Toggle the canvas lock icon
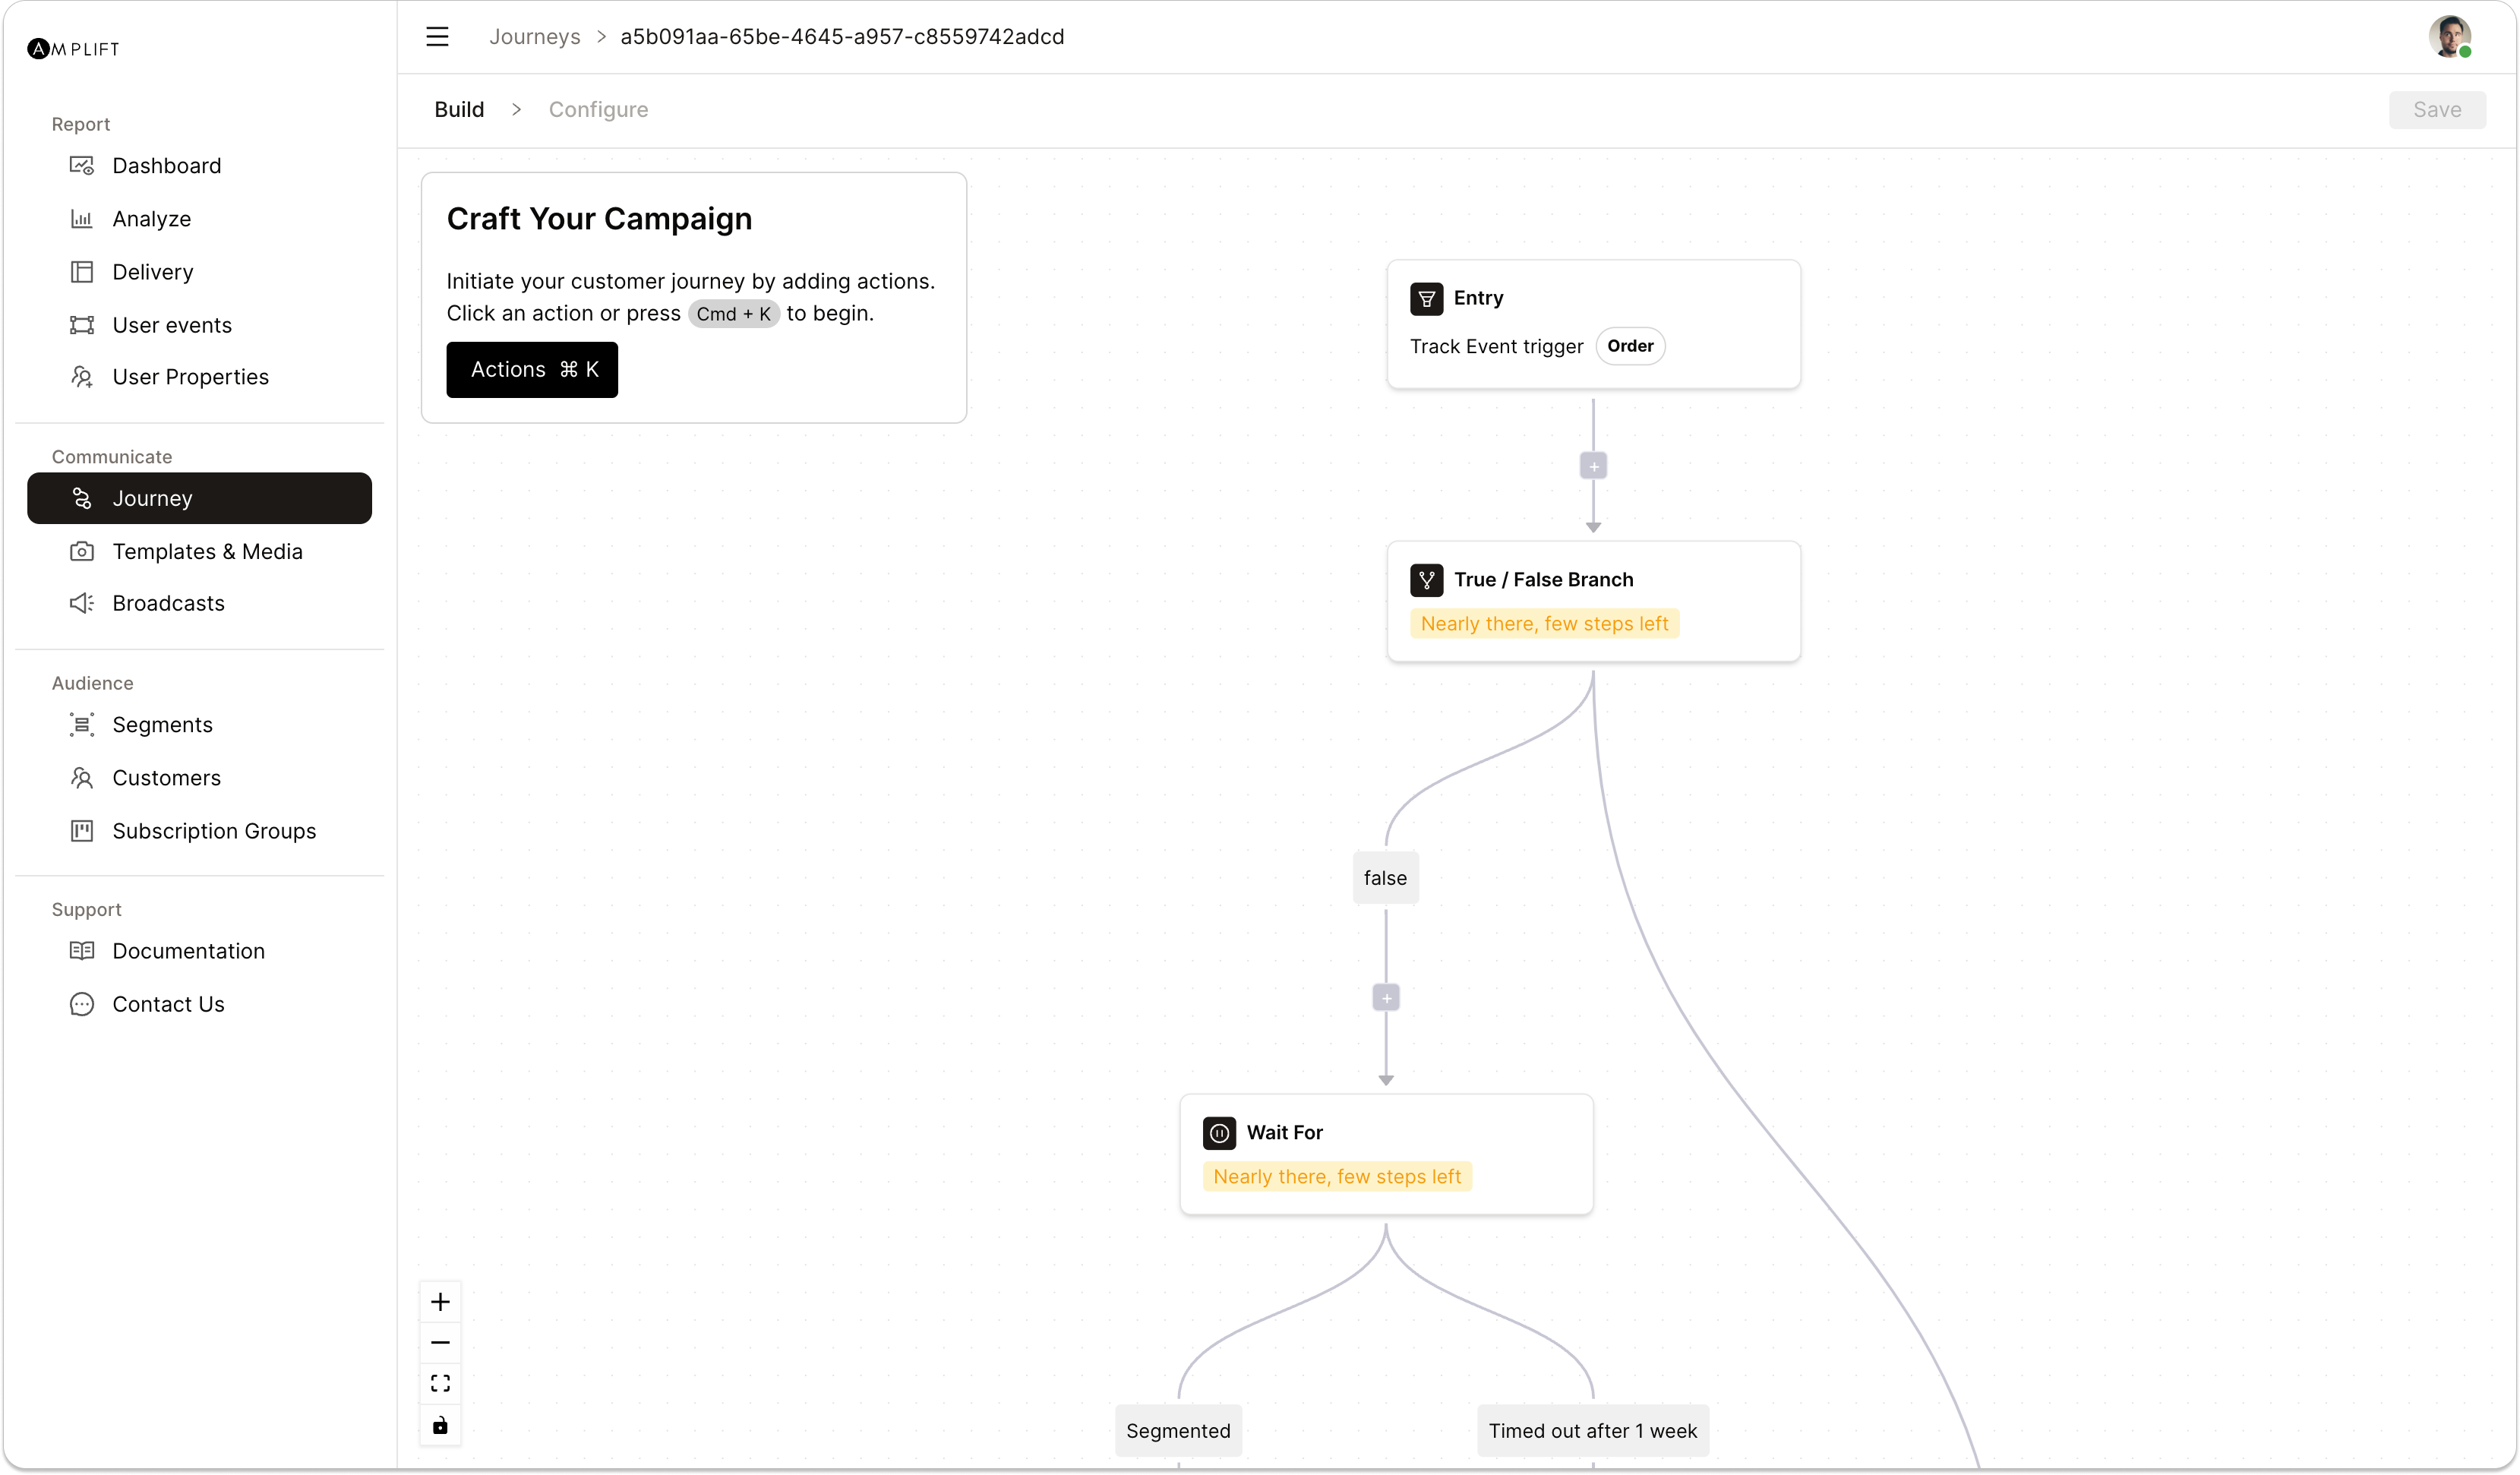The width and height of the screenshot is (2520, 1475). click(440, 1425)
